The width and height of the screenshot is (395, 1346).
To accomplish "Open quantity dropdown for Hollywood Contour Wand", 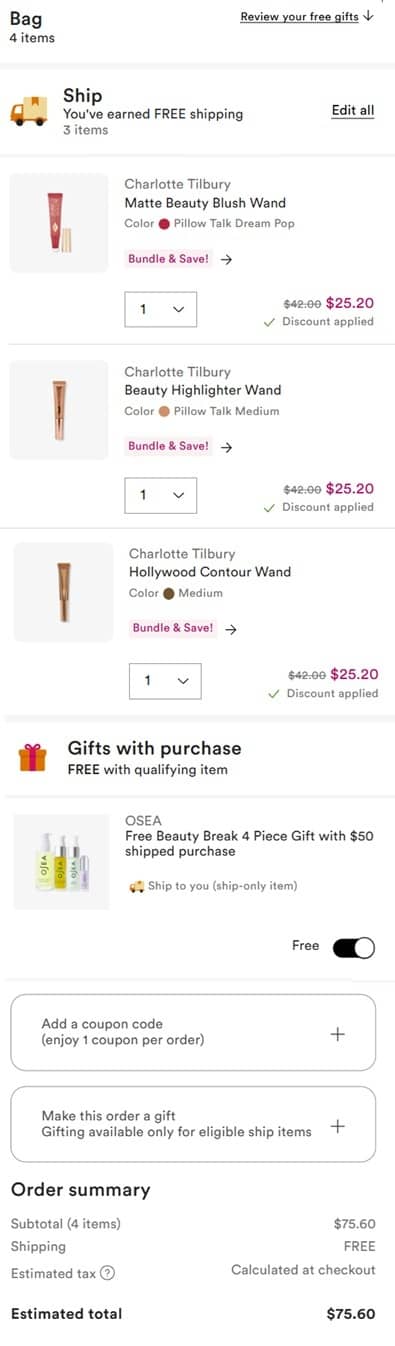I will click(x=165, y=681).
